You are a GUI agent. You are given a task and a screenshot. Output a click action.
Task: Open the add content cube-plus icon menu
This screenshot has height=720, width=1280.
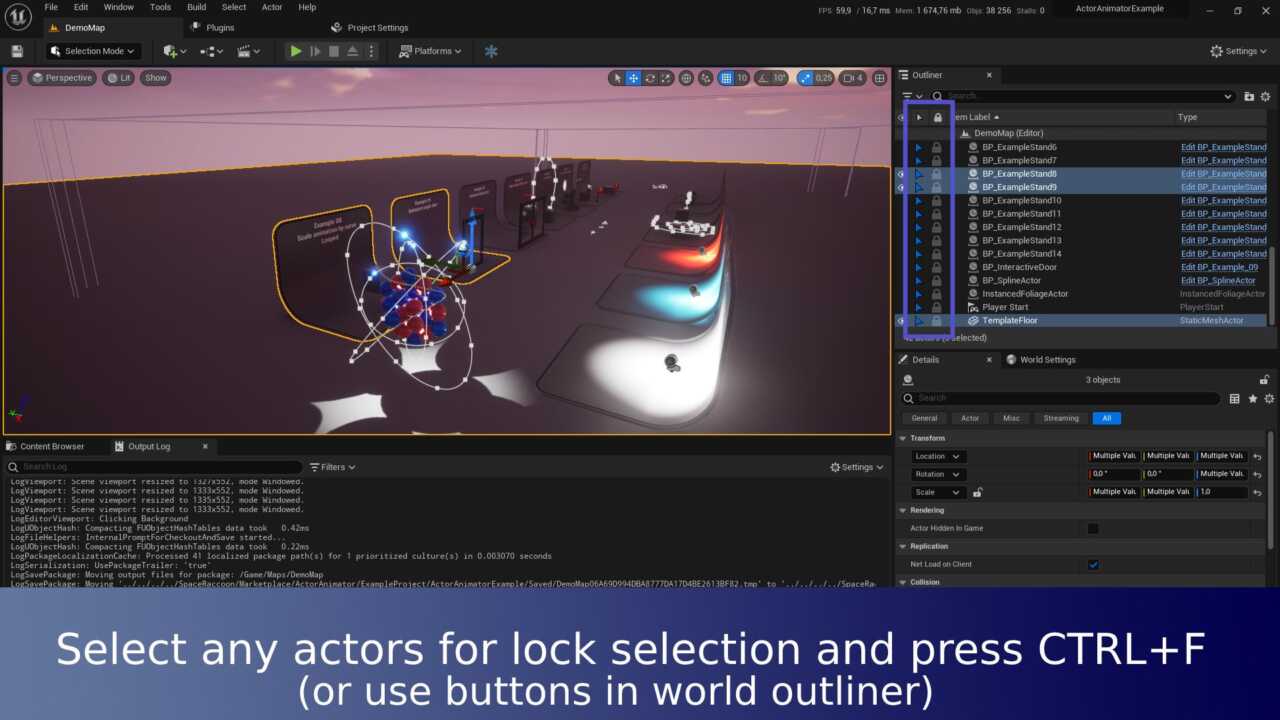[175, 51]
